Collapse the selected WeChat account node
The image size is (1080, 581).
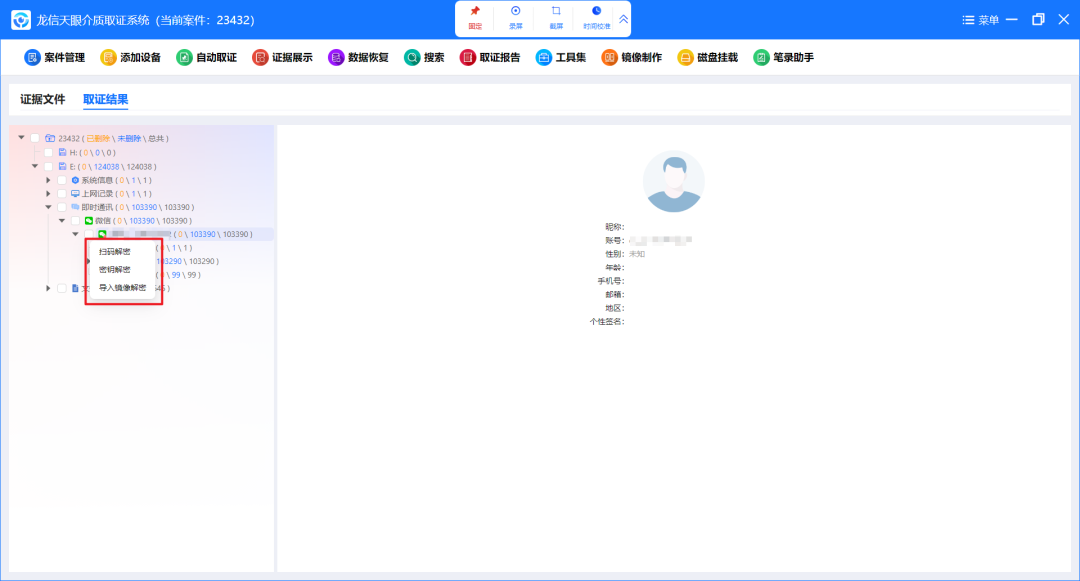75,234
